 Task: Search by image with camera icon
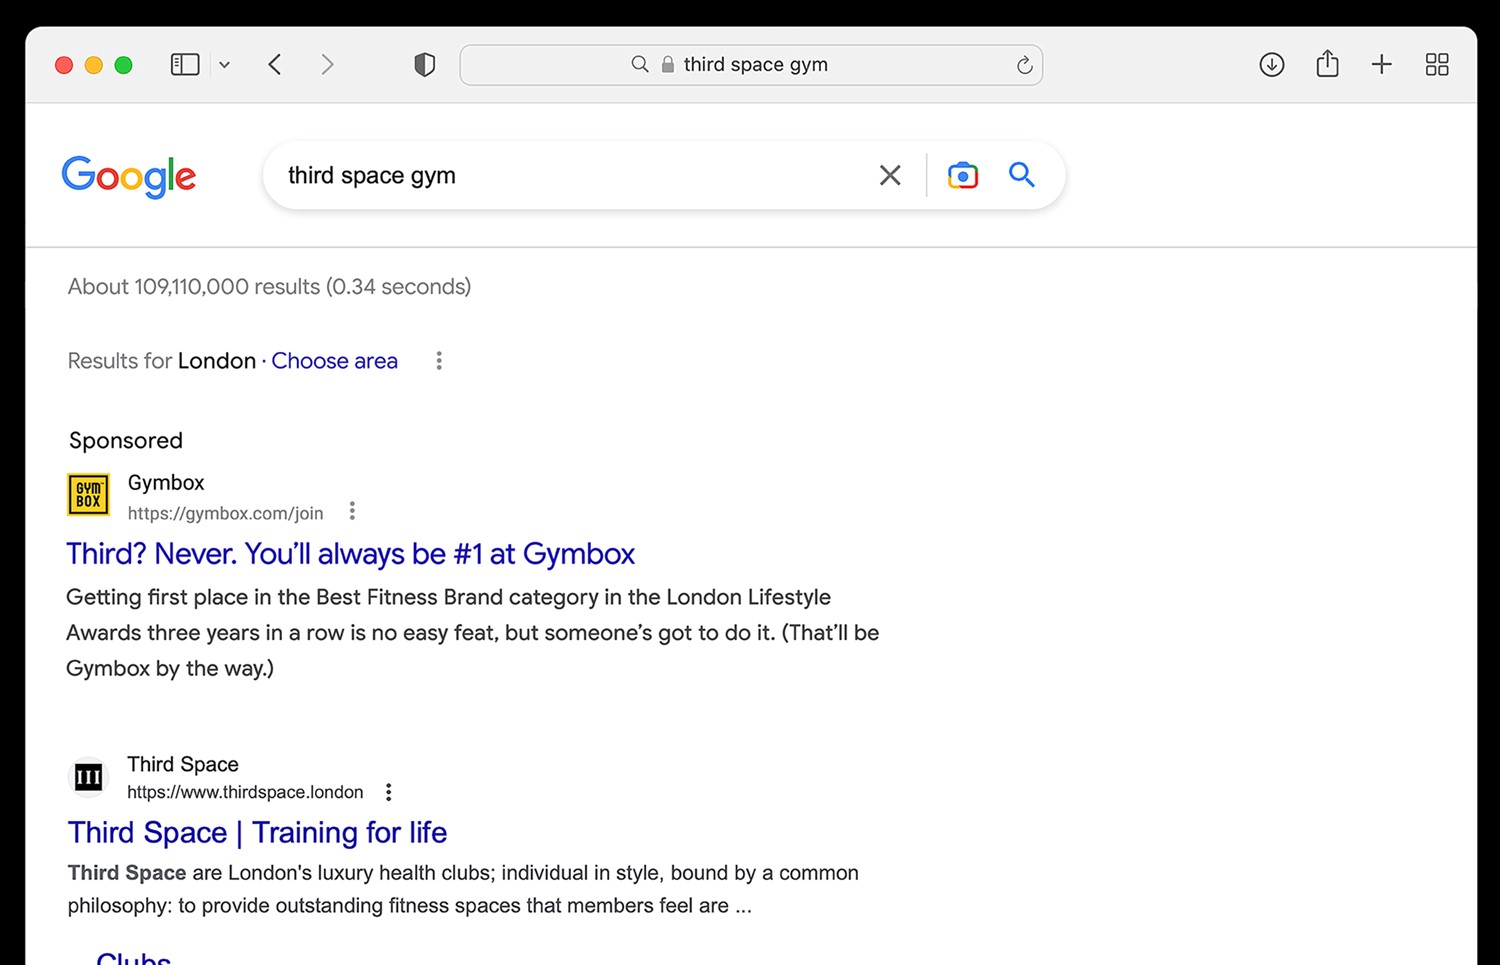(x=962, y=175)
